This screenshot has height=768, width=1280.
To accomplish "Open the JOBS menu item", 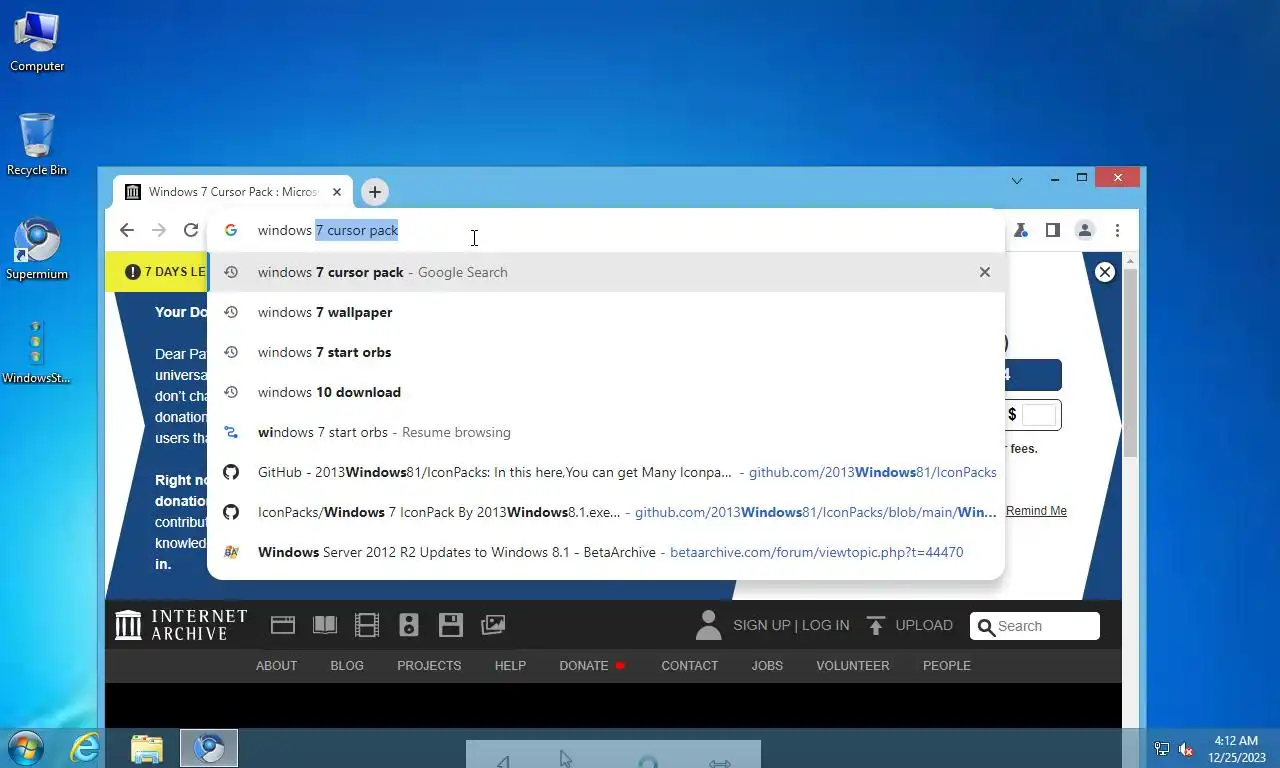I will (x=767, y=665).
